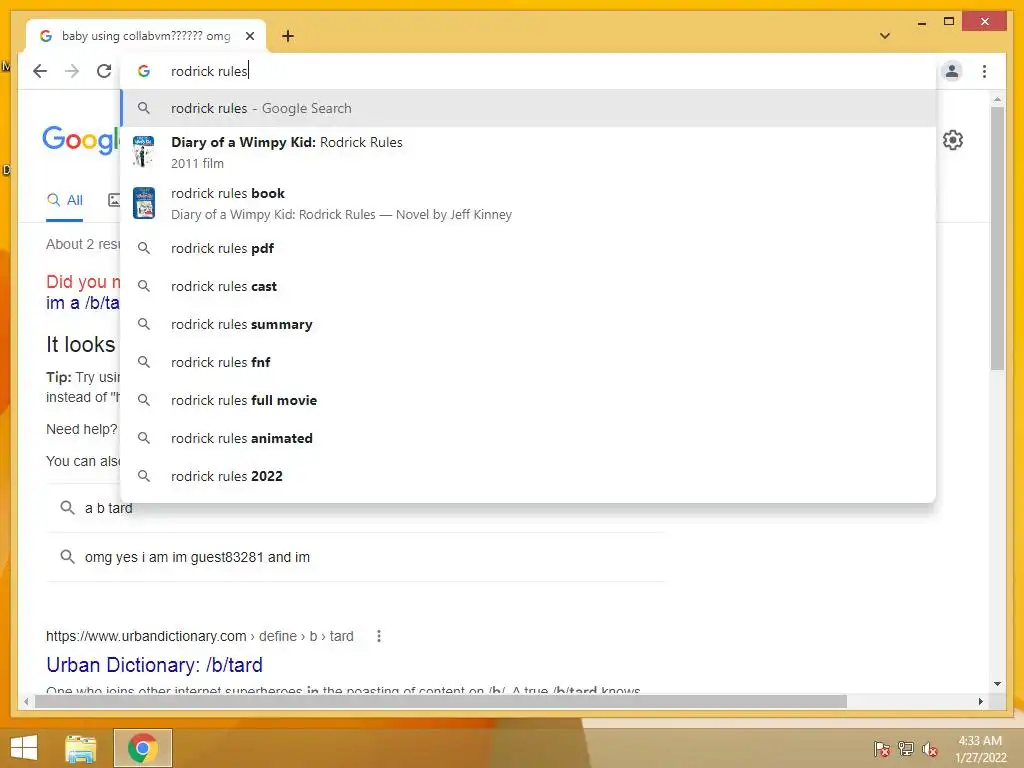1024x768 pixels.
Task: Open the clock showing 4:33 AM
Action: tap(981, 749)
